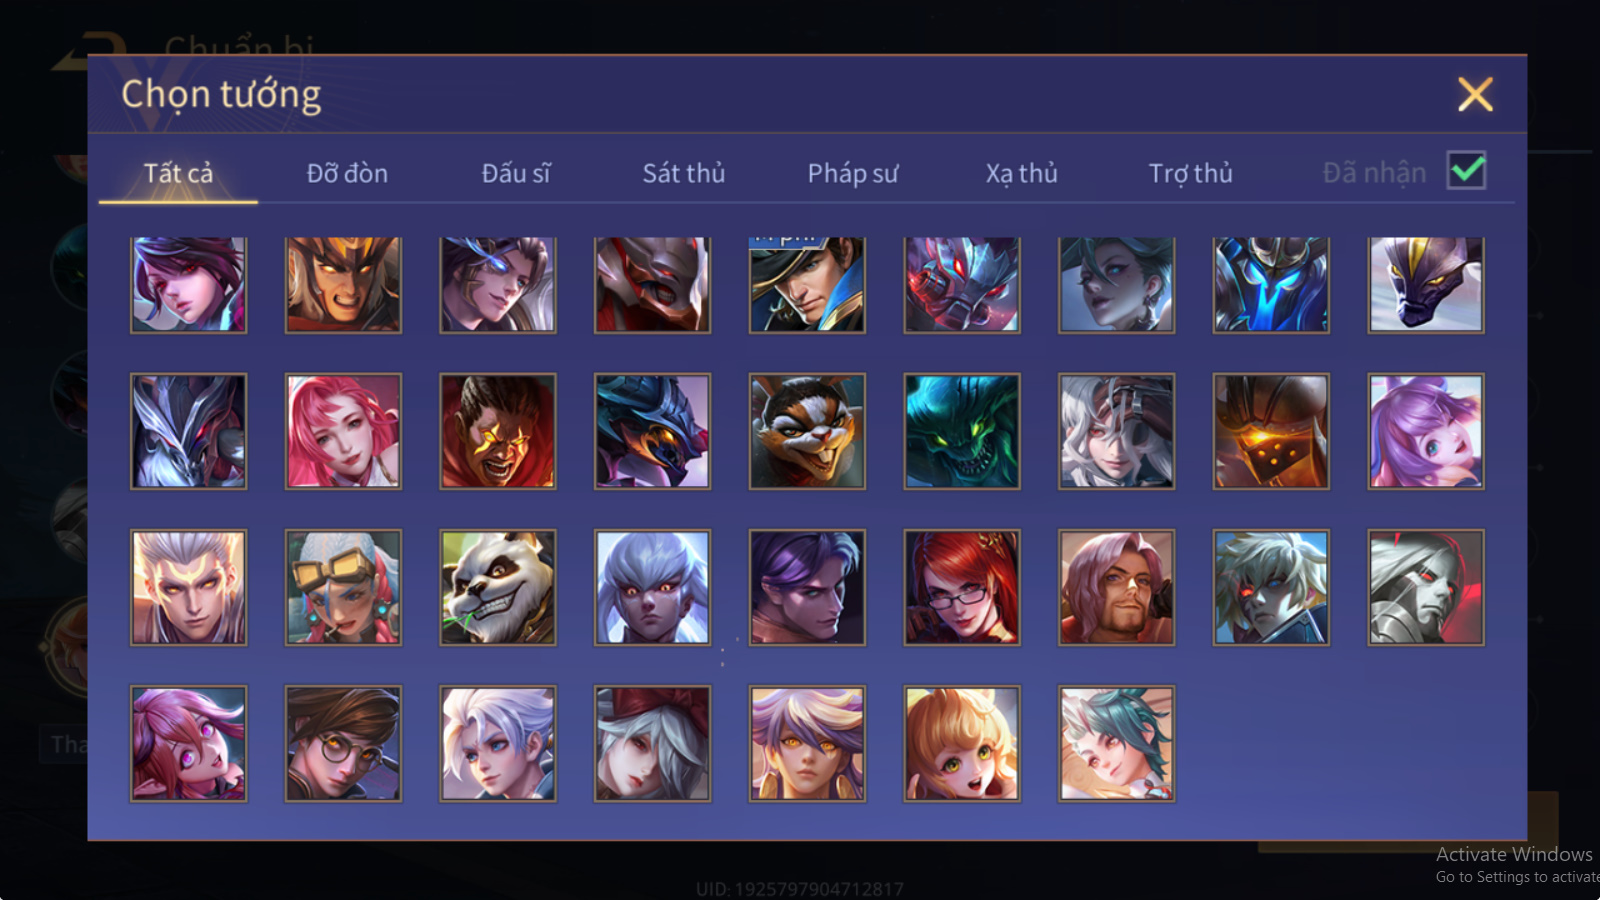Open the Sát thủ tab
This screenshot has height=900, width=1600.
coord(684,174)
